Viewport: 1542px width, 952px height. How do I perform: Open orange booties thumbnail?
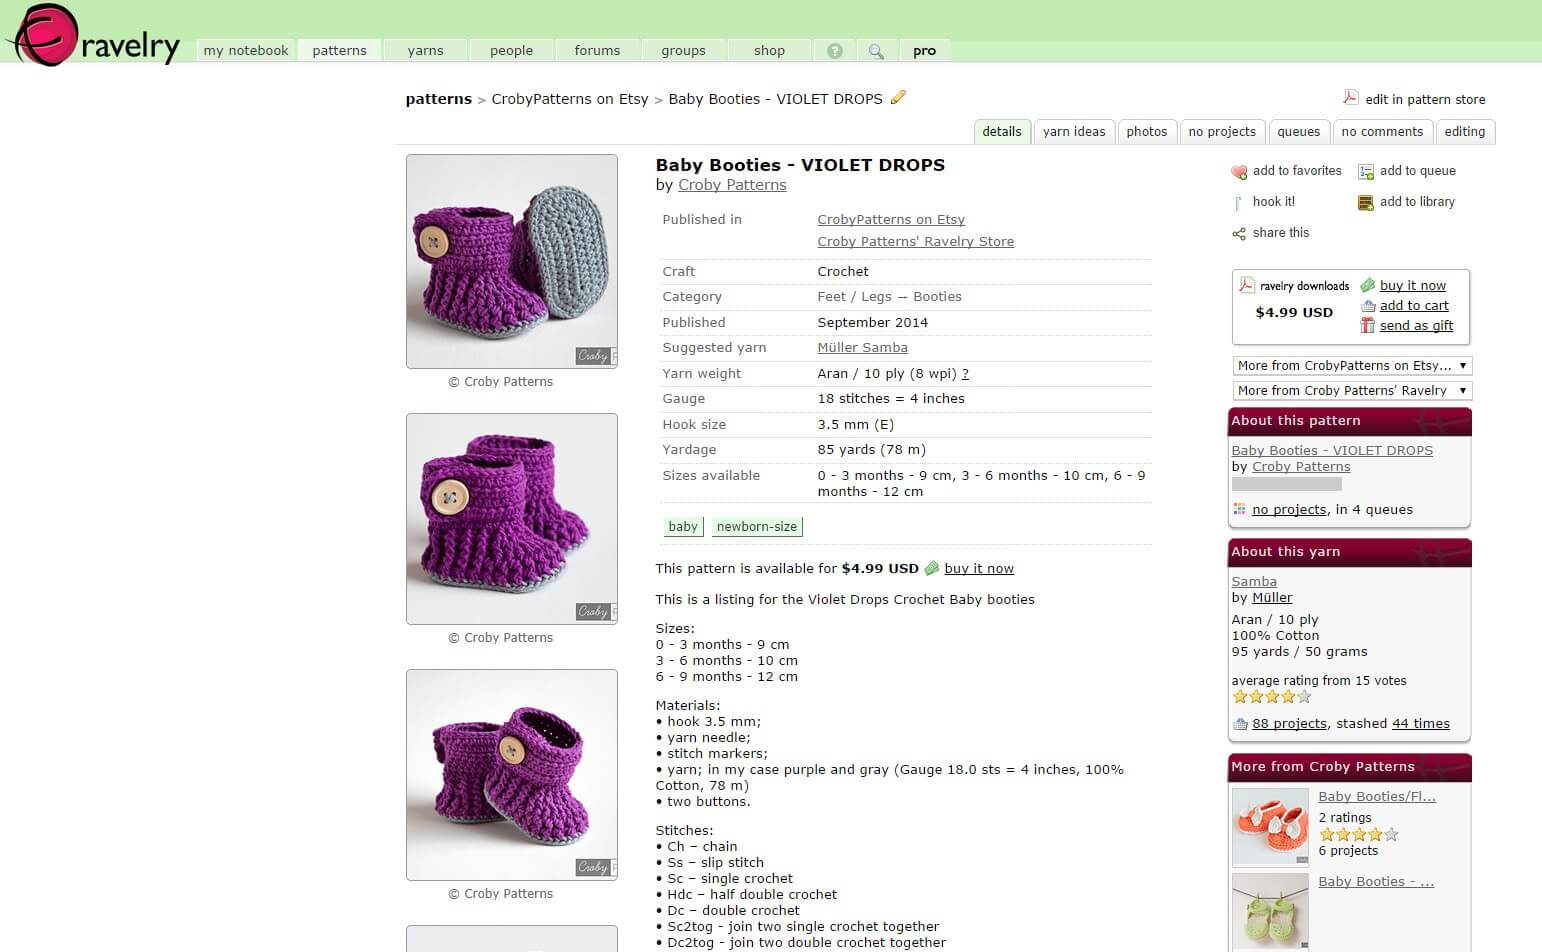coord(1270,826)
